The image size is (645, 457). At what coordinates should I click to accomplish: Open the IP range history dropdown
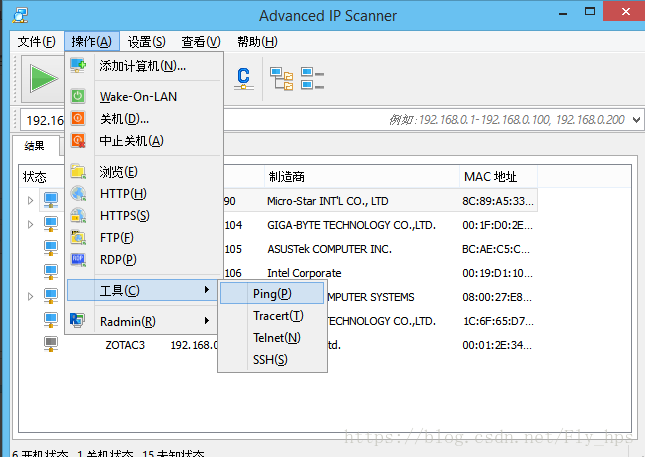[636, 120]
